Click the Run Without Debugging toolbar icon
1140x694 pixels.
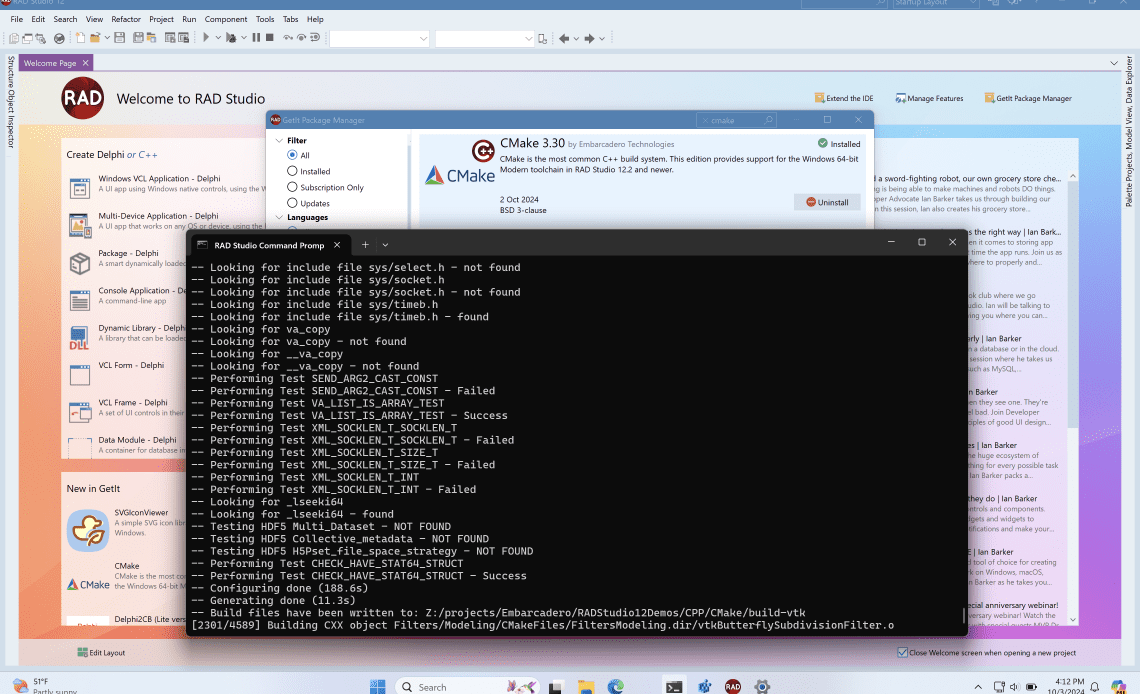point(231,38)
